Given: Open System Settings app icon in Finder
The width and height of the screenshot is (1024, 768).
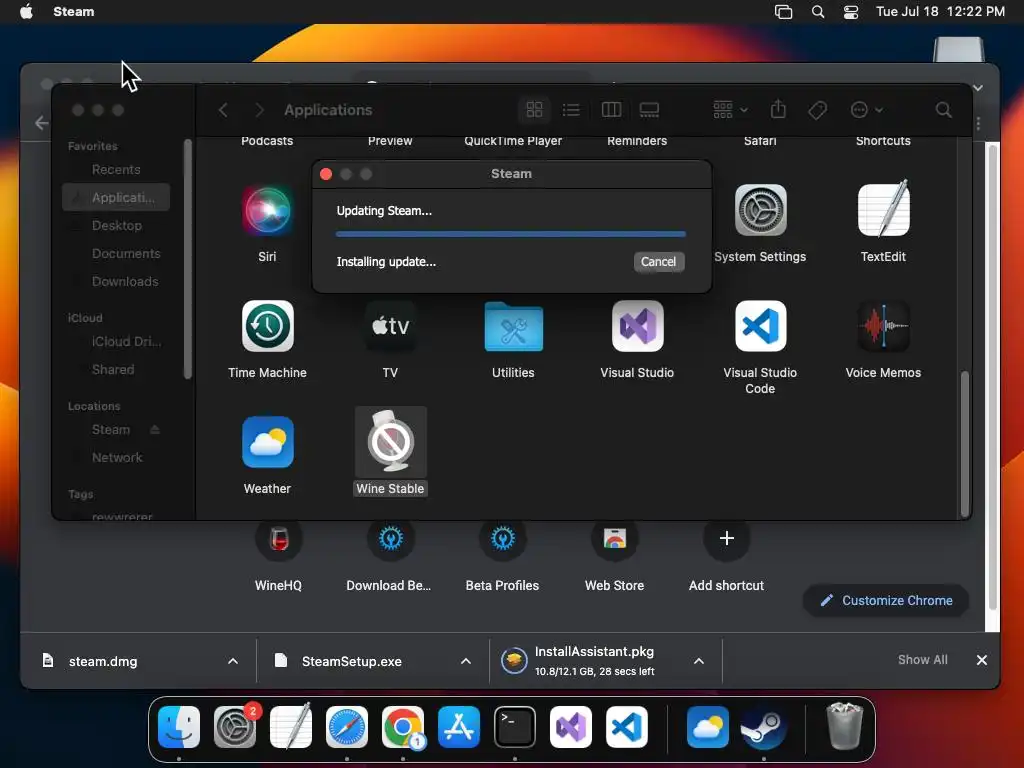Looking at the screenshot, I should [760, 210].
